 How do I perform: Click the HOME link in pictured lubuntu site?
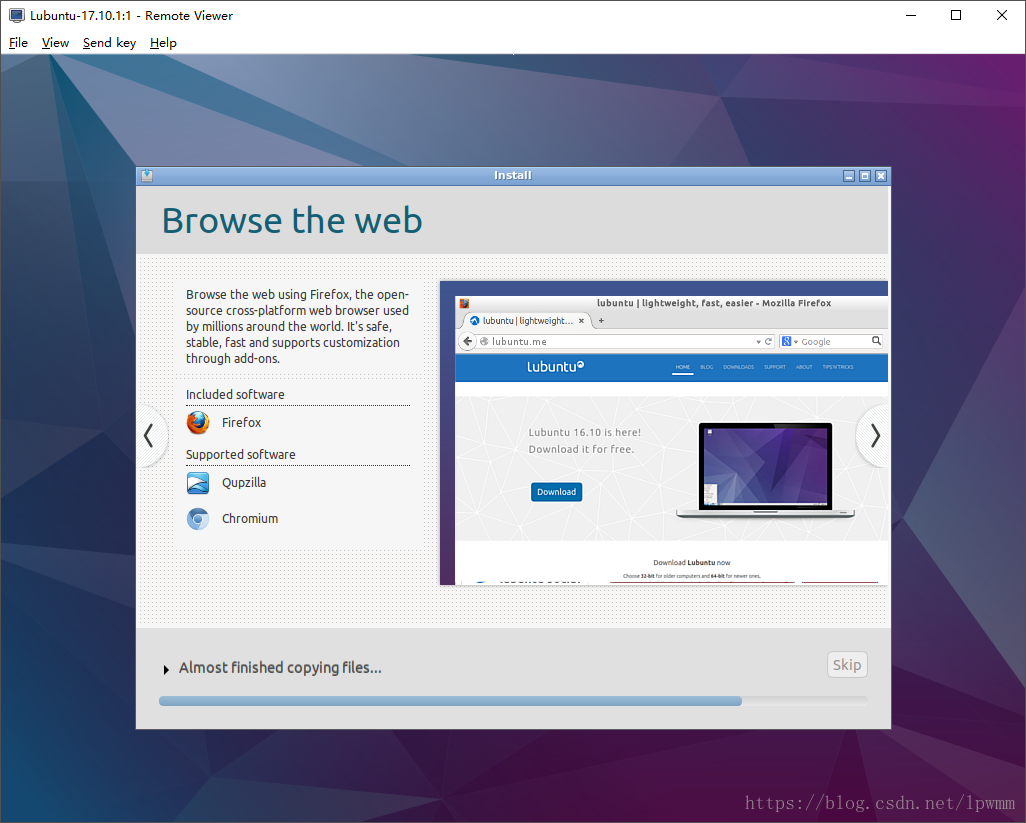coord(682,367)
